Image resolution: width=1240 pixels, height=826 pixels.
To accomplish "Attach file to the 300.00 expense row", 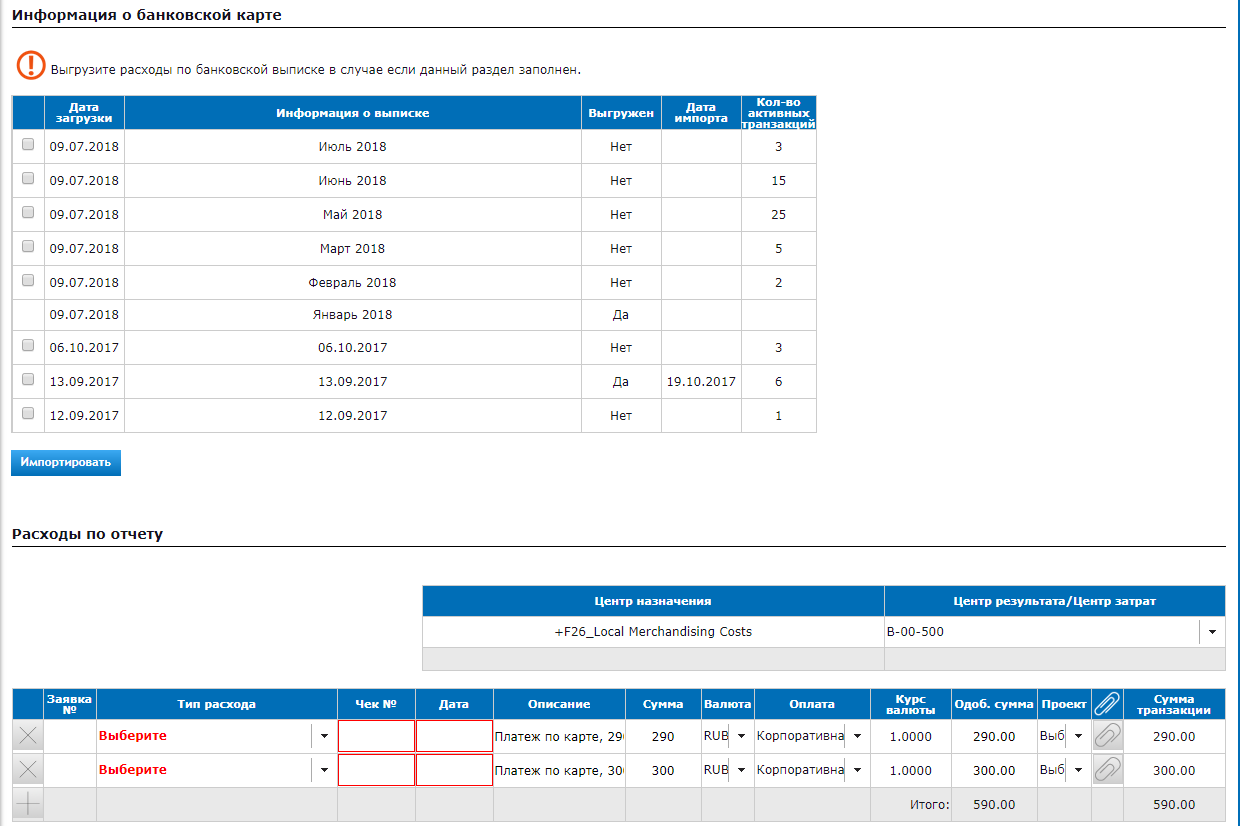I will [1107, 770].
